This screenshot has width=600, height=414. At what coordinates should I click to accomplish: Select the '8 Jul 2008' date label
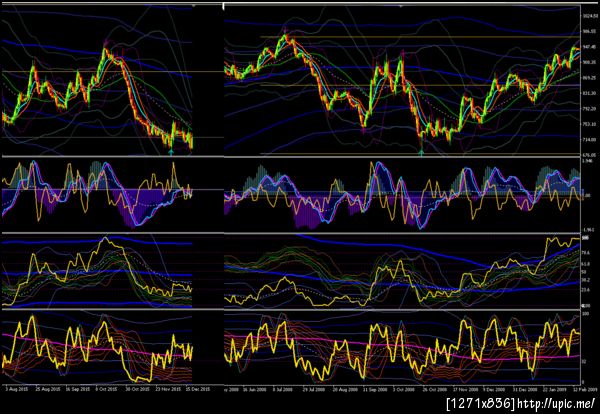282,390
